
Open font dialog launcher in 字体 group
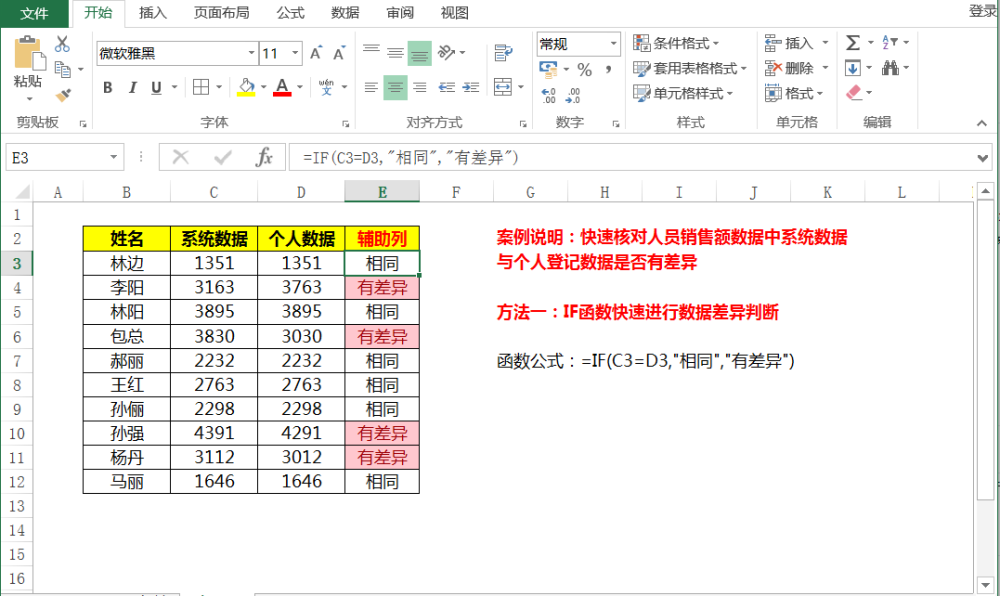(346, 124)
